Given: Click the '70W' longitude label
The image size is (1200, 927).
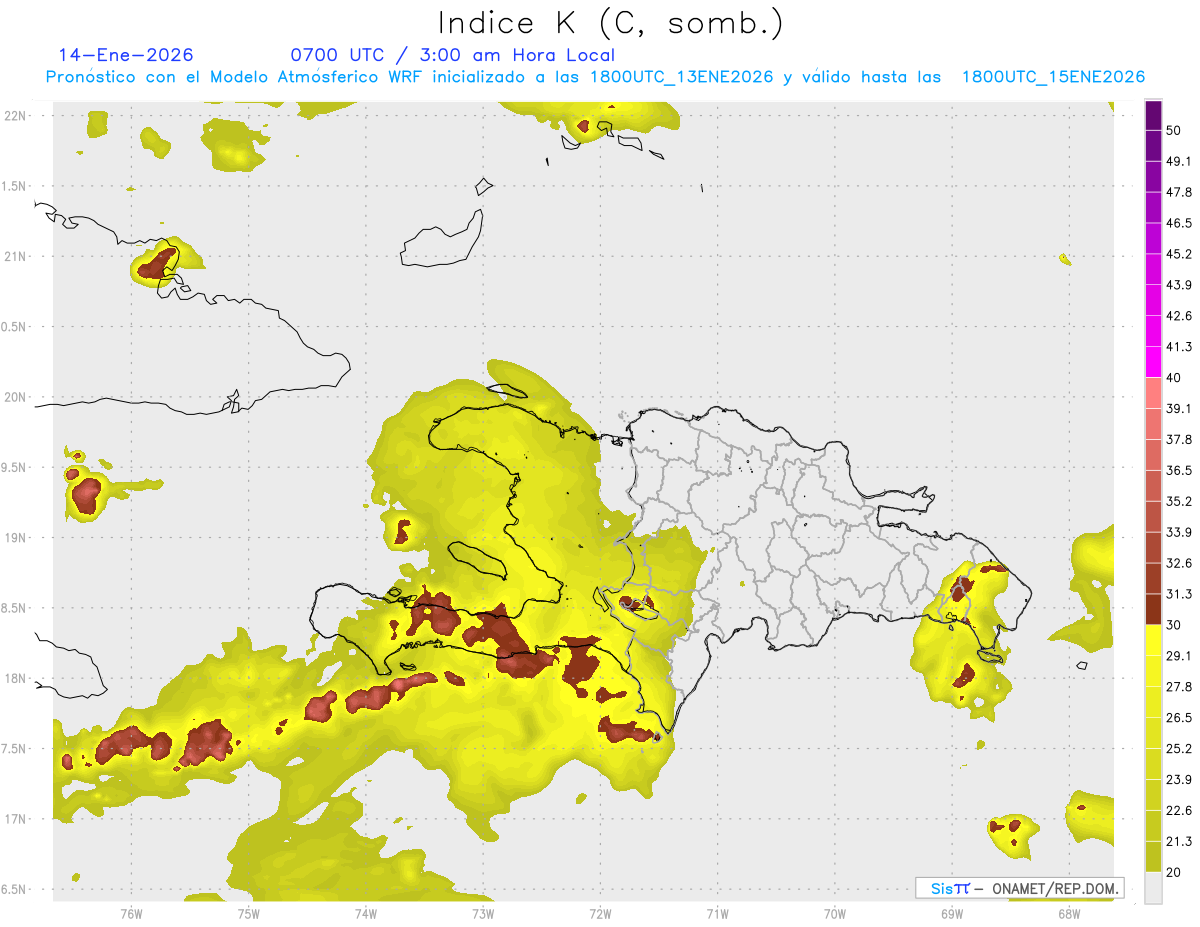Looking at the screenshot, I should tap(835, 913).
